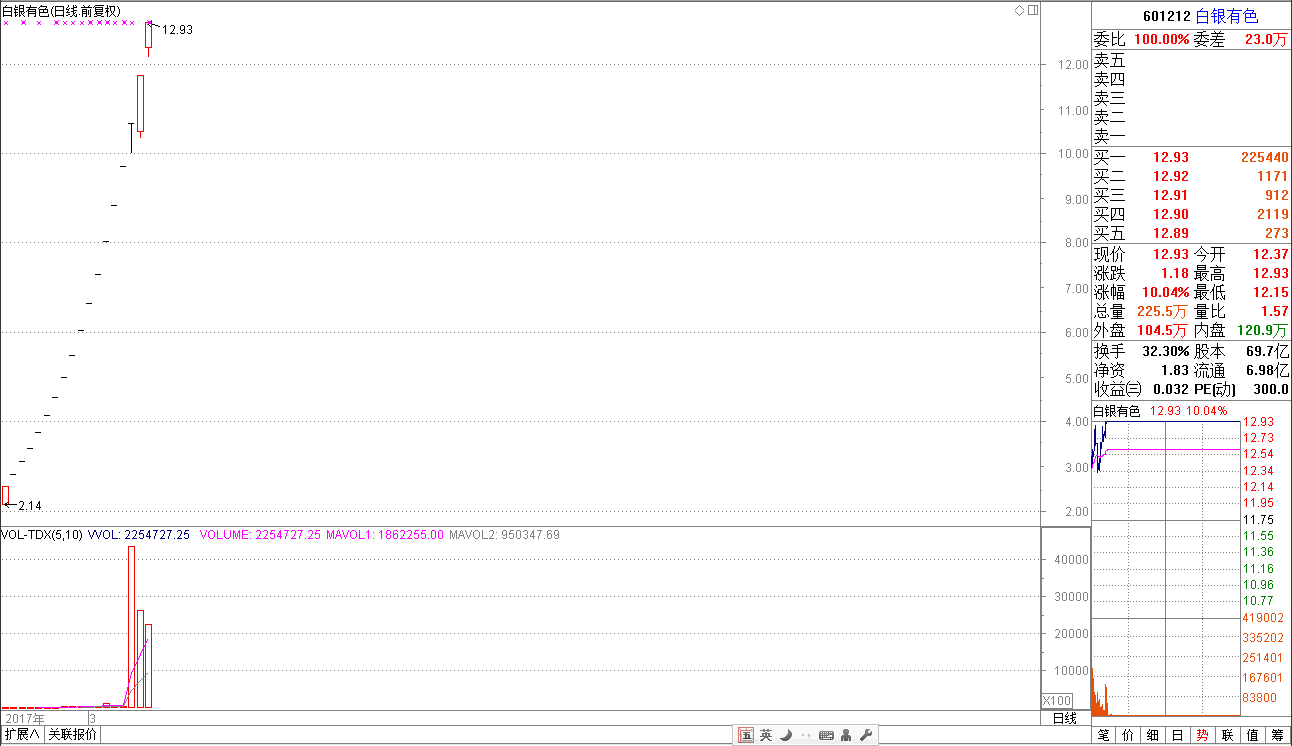1292x746 pixels.
Task: Open the 关联报价 tab
Action: click(x=72, y=734)
